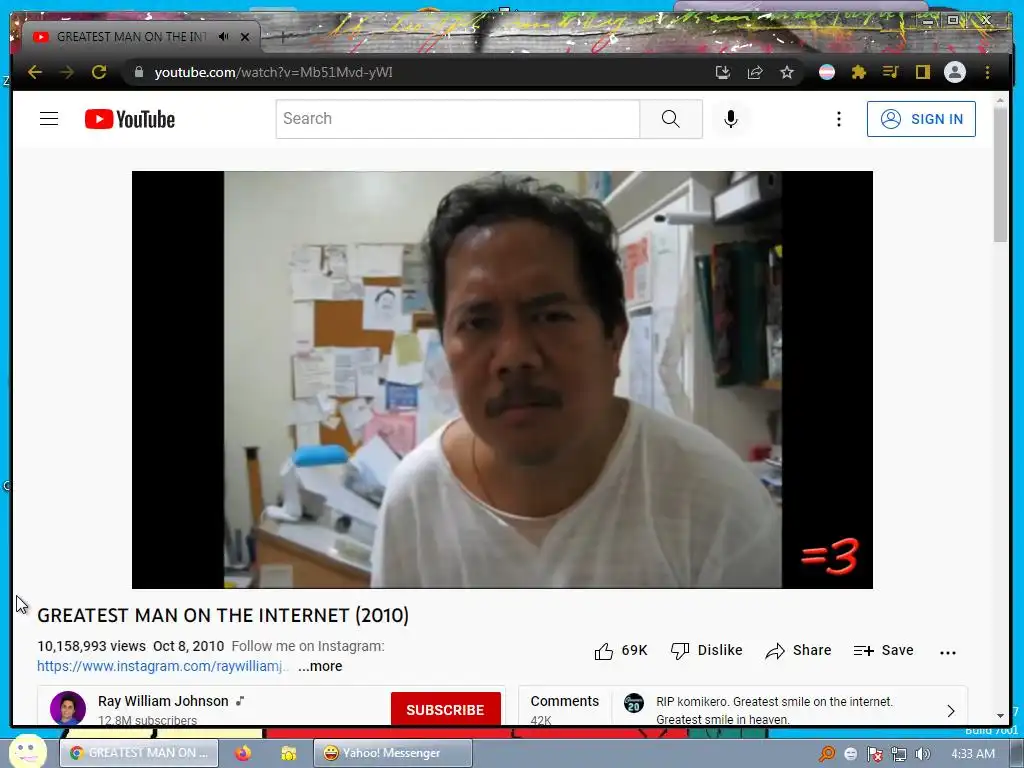Image resolution: width=1024 pixels, height=768 pixels.
Task: Open the install/download page icon in address bar
Action: click(722, 72)
